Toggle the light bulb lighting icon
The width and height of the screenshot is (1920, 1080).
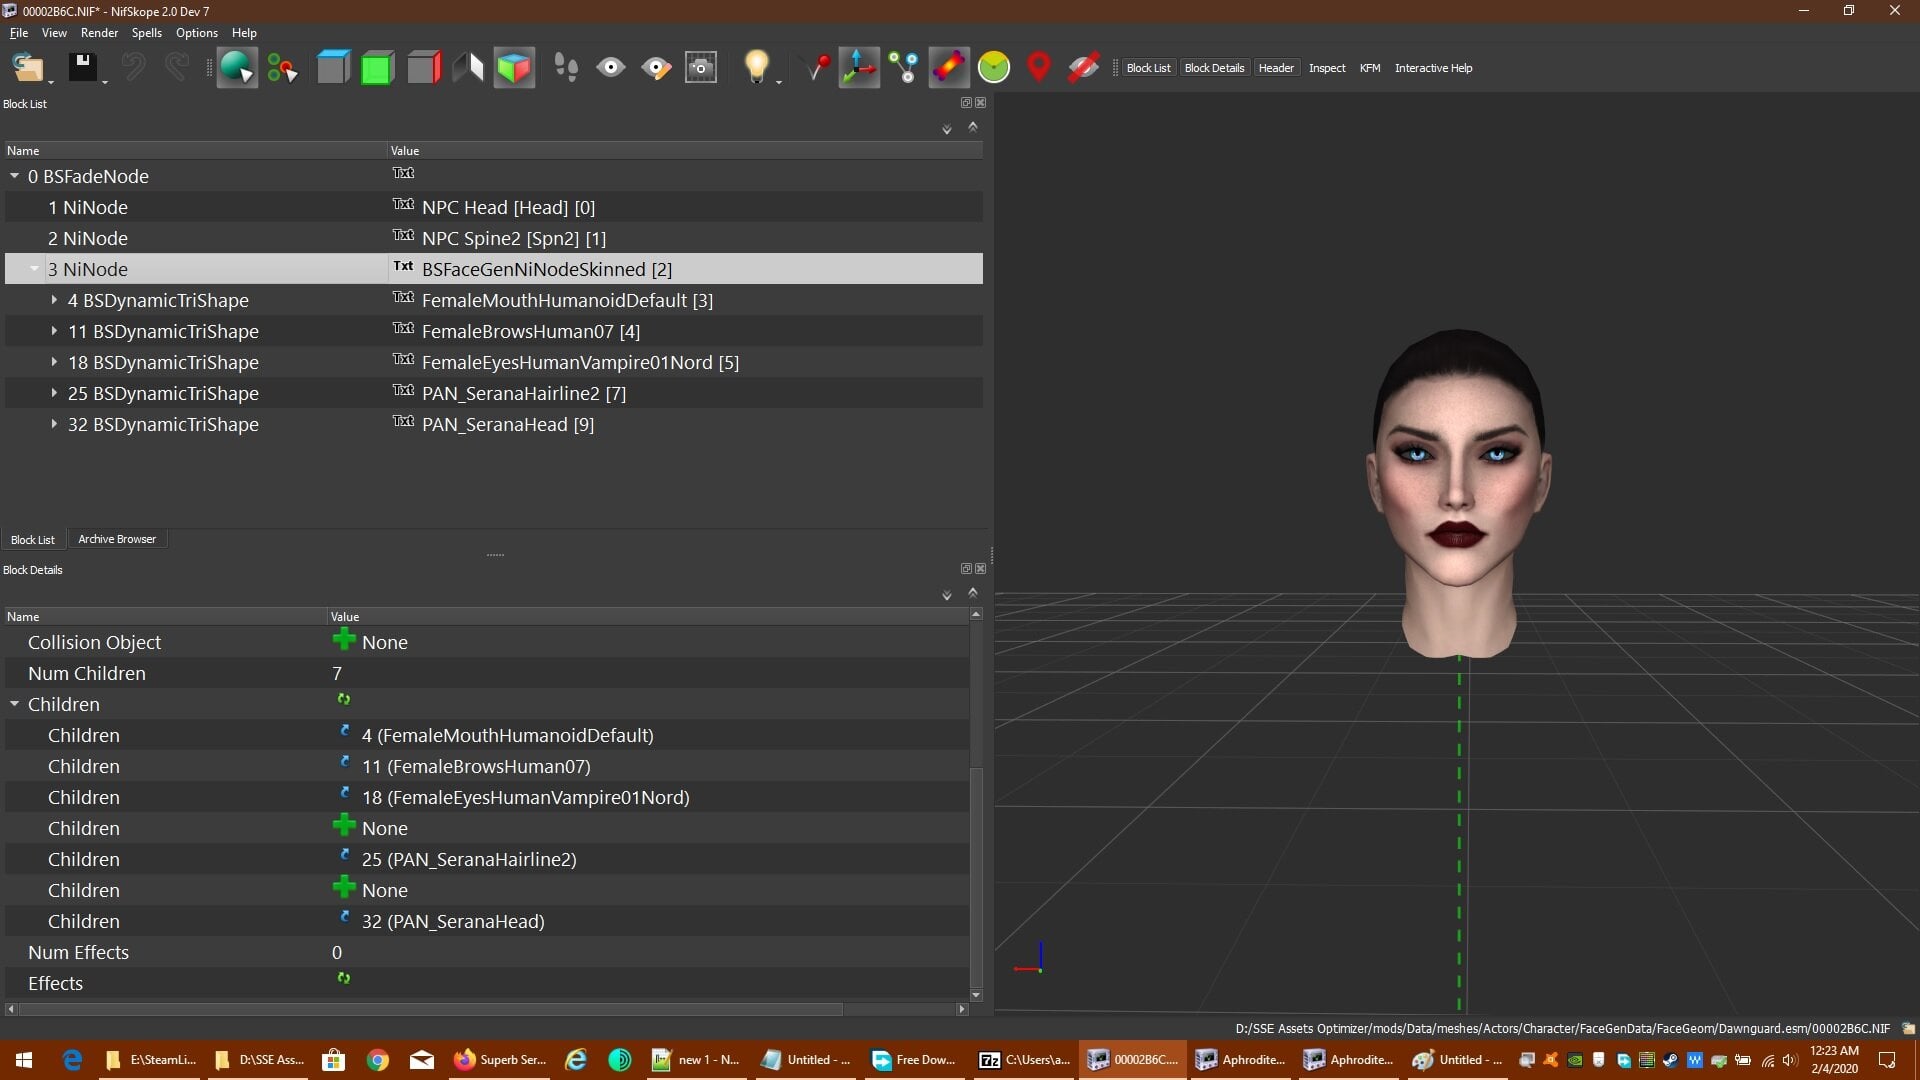[x=757, y=67]
